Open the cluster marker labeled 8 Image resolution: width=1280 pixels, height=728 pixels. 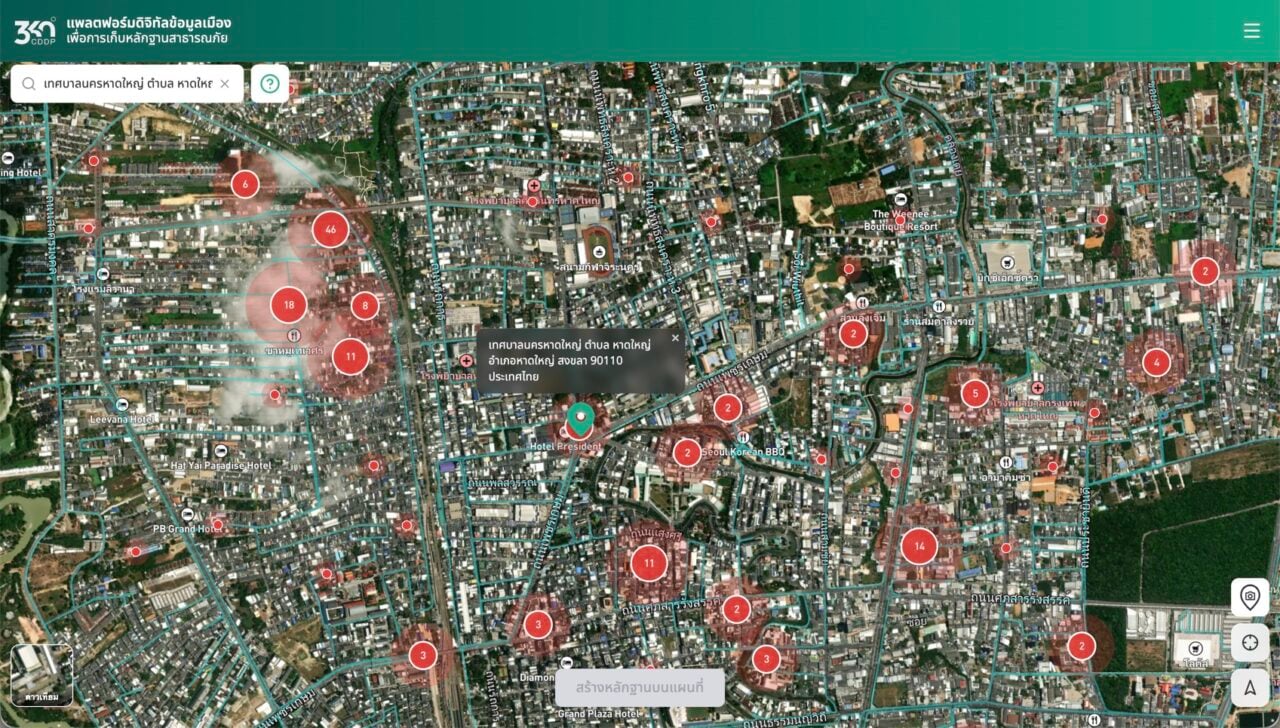[365, 306]
